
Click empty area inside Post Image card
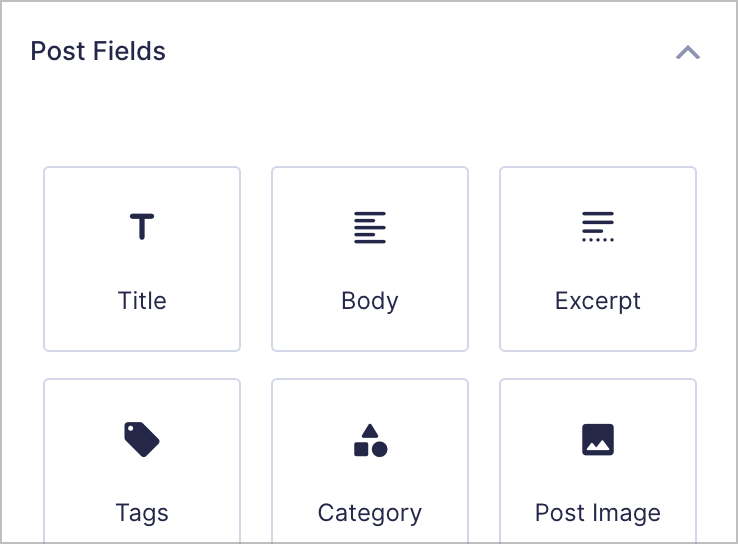pyautogui.click(x=534, y=475)
